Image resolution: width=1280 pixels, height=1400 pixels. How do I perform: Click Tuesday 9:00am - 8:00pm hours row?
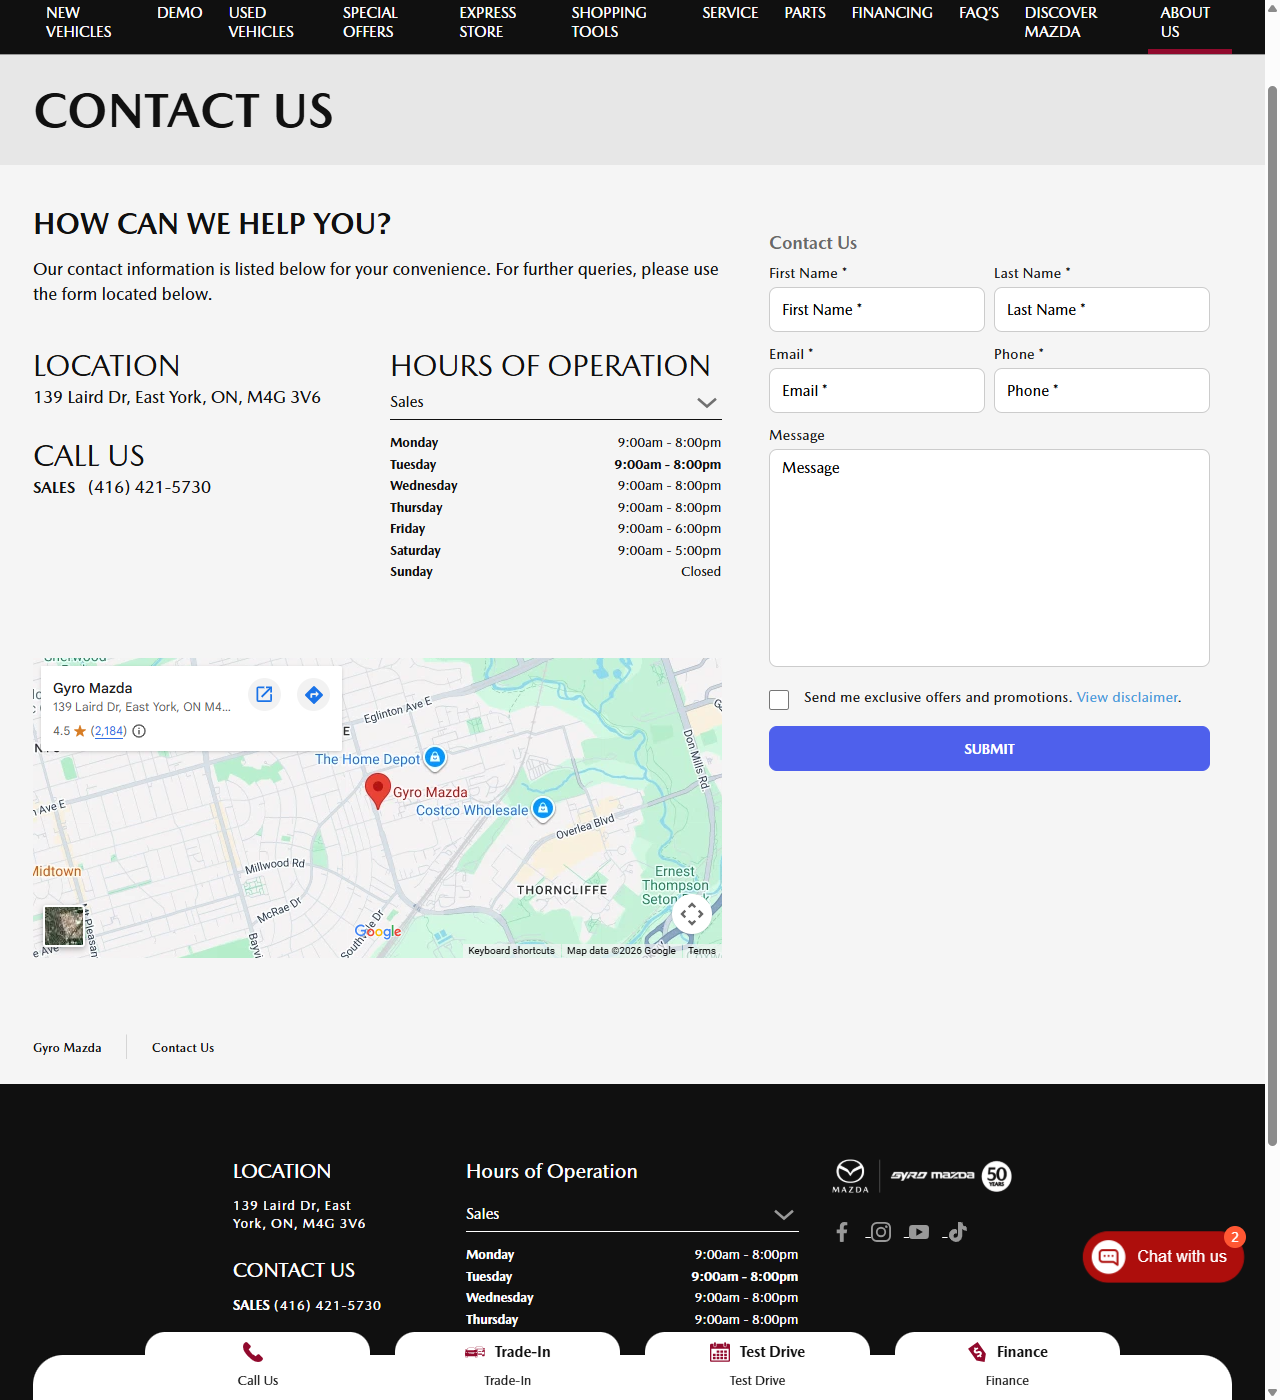pos(555,465)
